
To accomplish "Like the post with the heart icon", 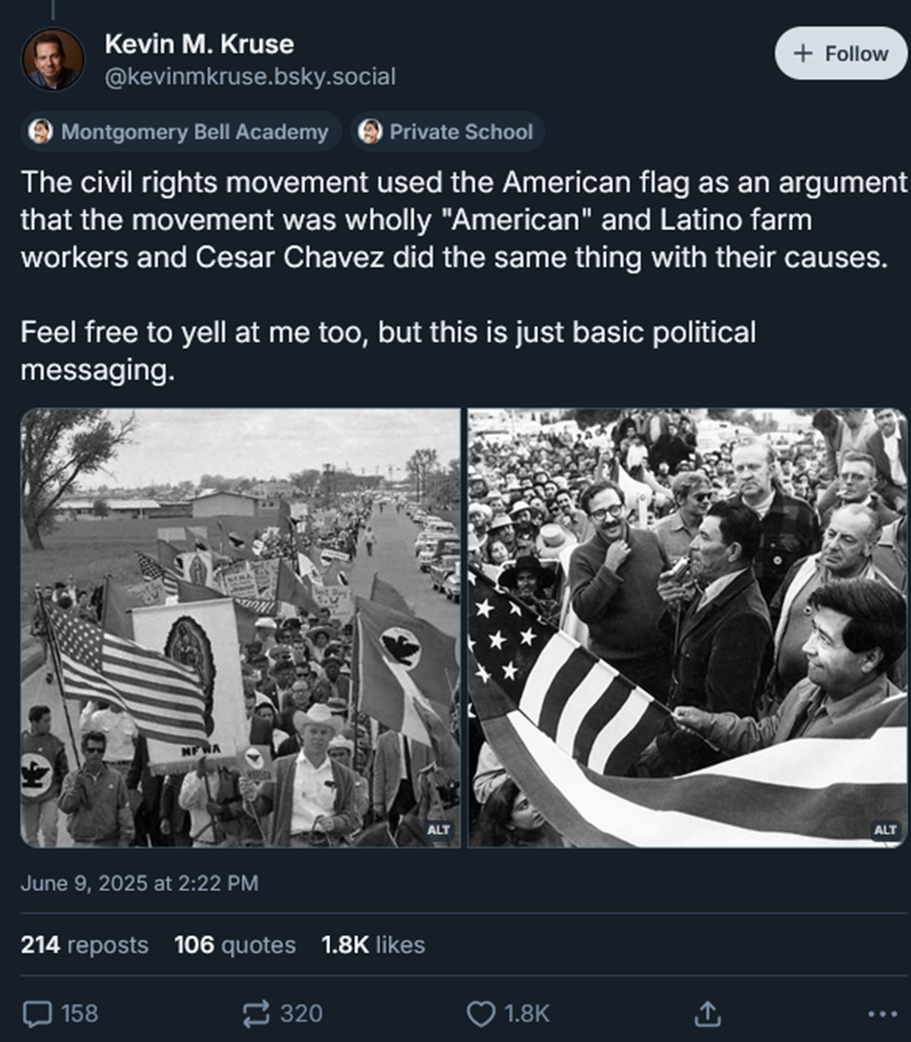I will (481, 1013).
